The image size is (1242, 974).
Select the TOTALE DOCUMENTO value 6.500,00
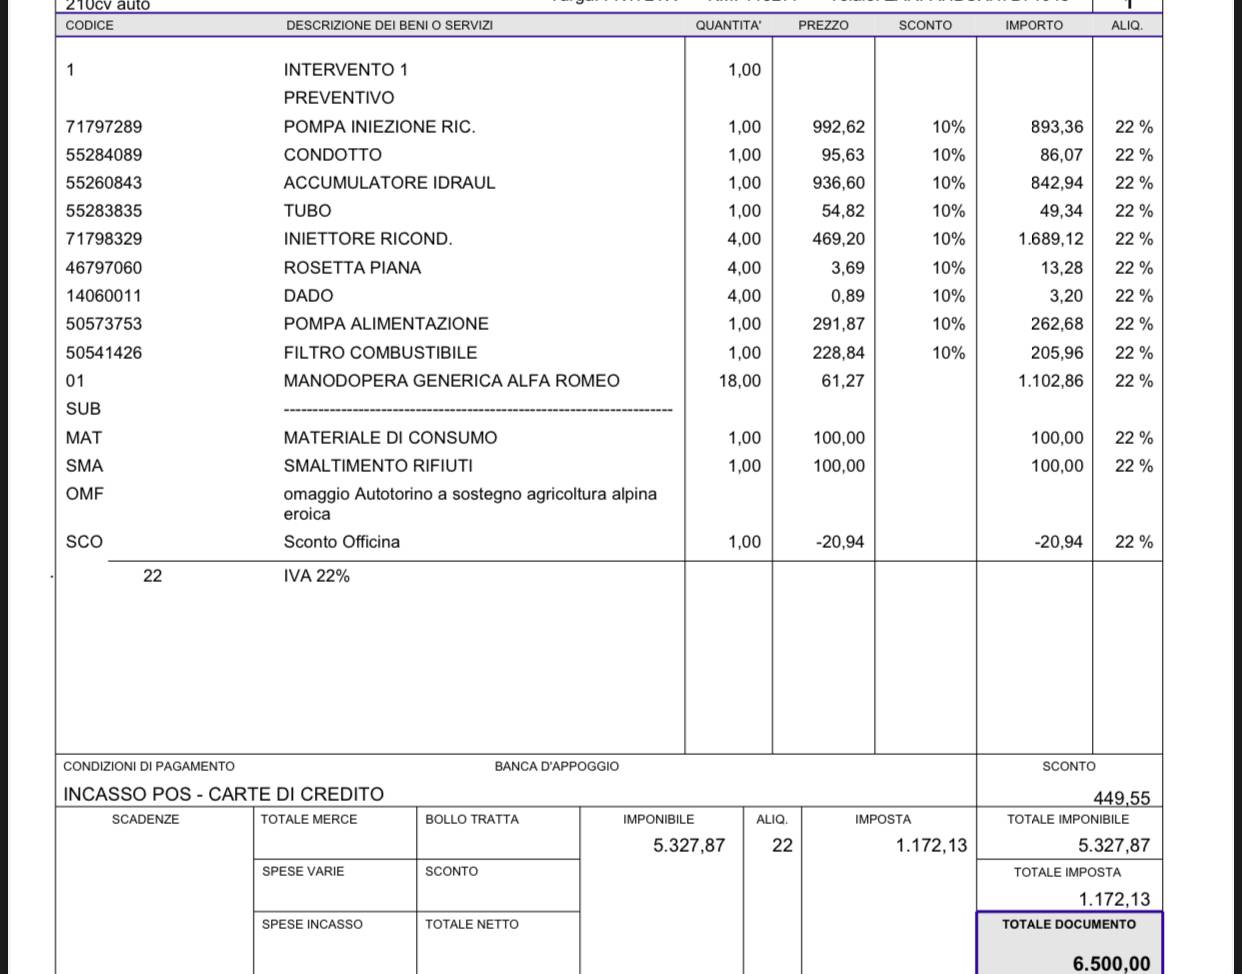[1111, 963]
